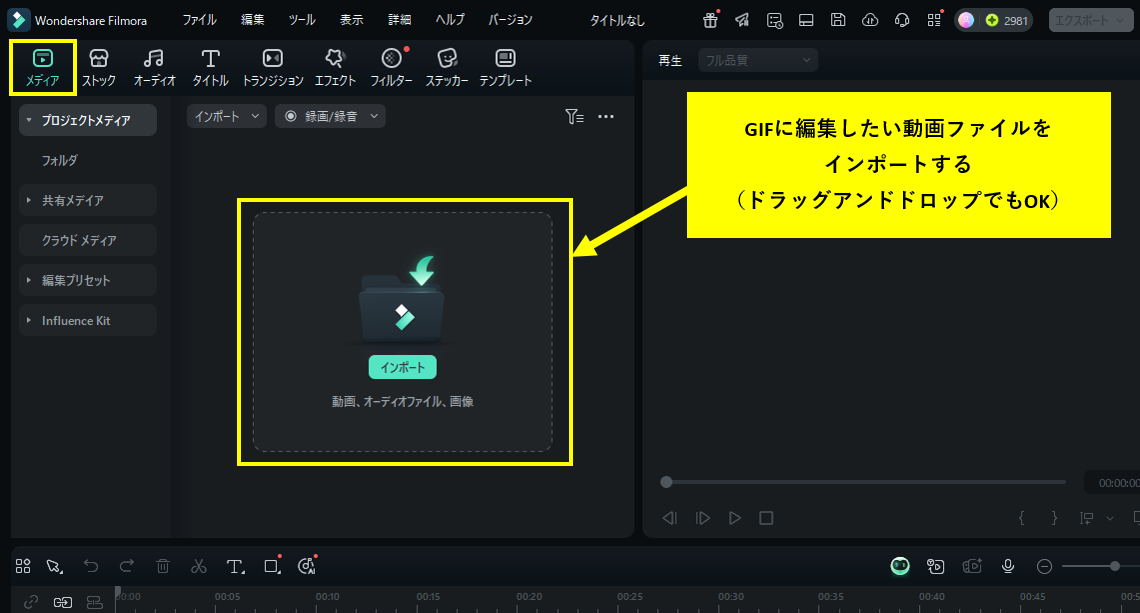
Task: Click the エクスポート button
Action: pyautogui.click(x=1083, y=19)
